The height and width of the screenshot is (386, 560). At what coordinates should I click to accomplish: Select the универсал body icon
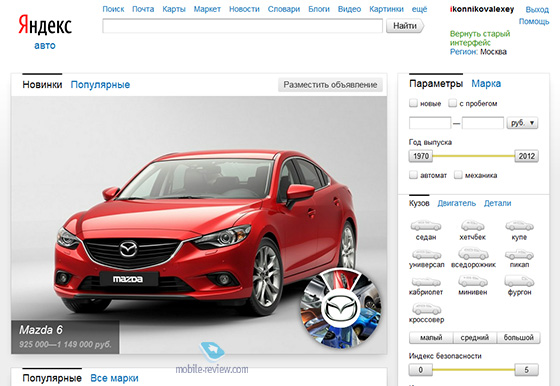[426, 255]
